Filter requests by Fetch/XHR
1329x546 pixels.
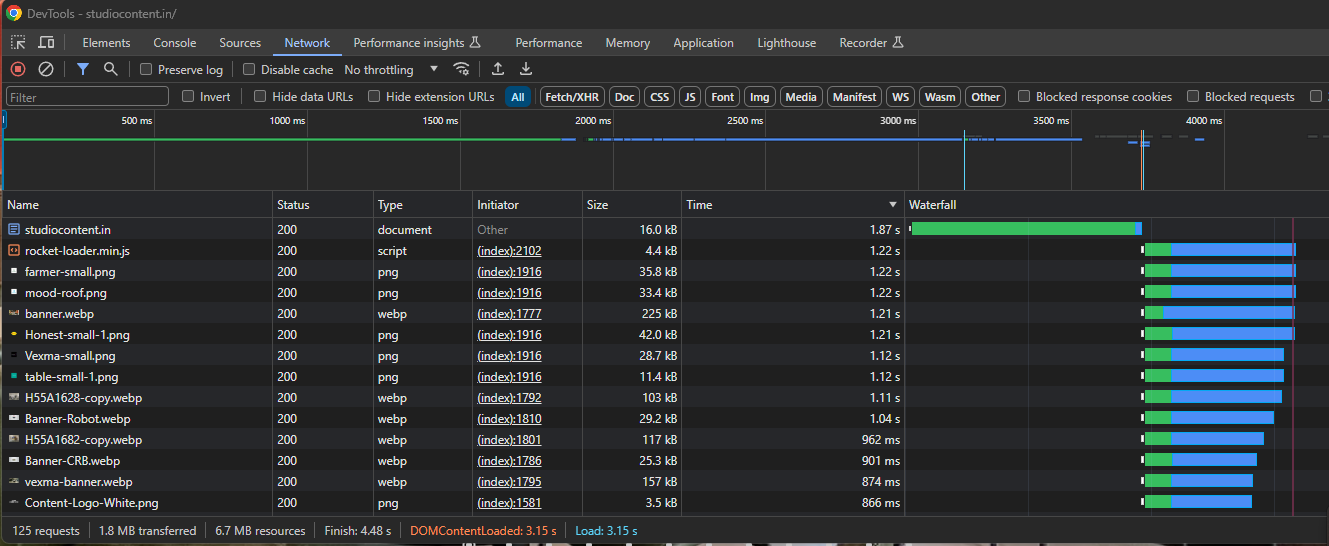[x=572, y=97]
